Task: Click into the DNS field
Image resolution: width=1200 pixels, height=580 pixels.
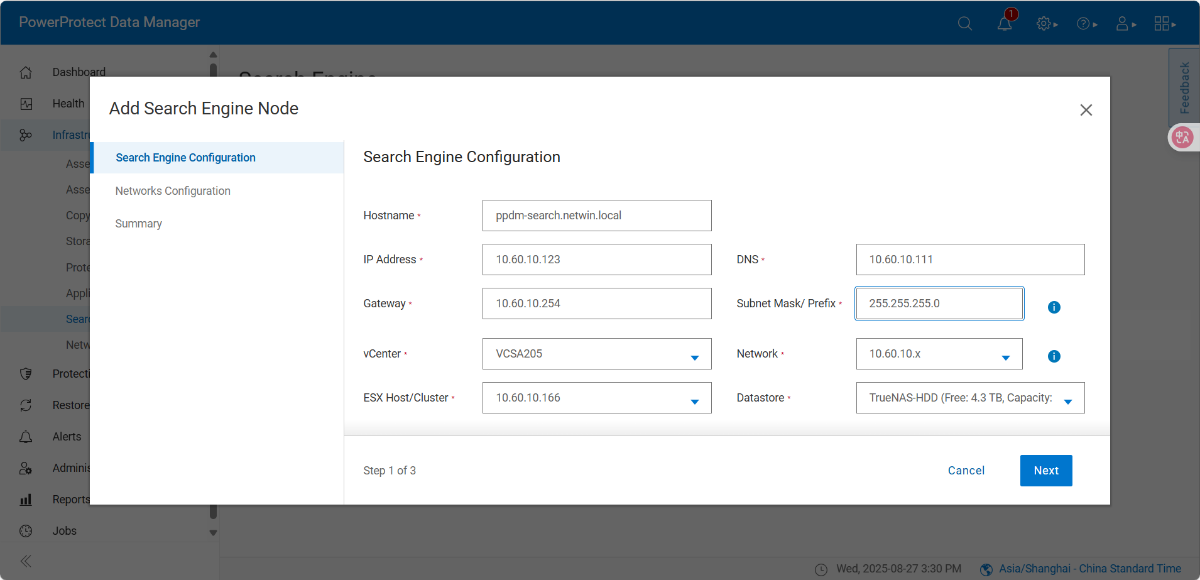Action: 970,259
